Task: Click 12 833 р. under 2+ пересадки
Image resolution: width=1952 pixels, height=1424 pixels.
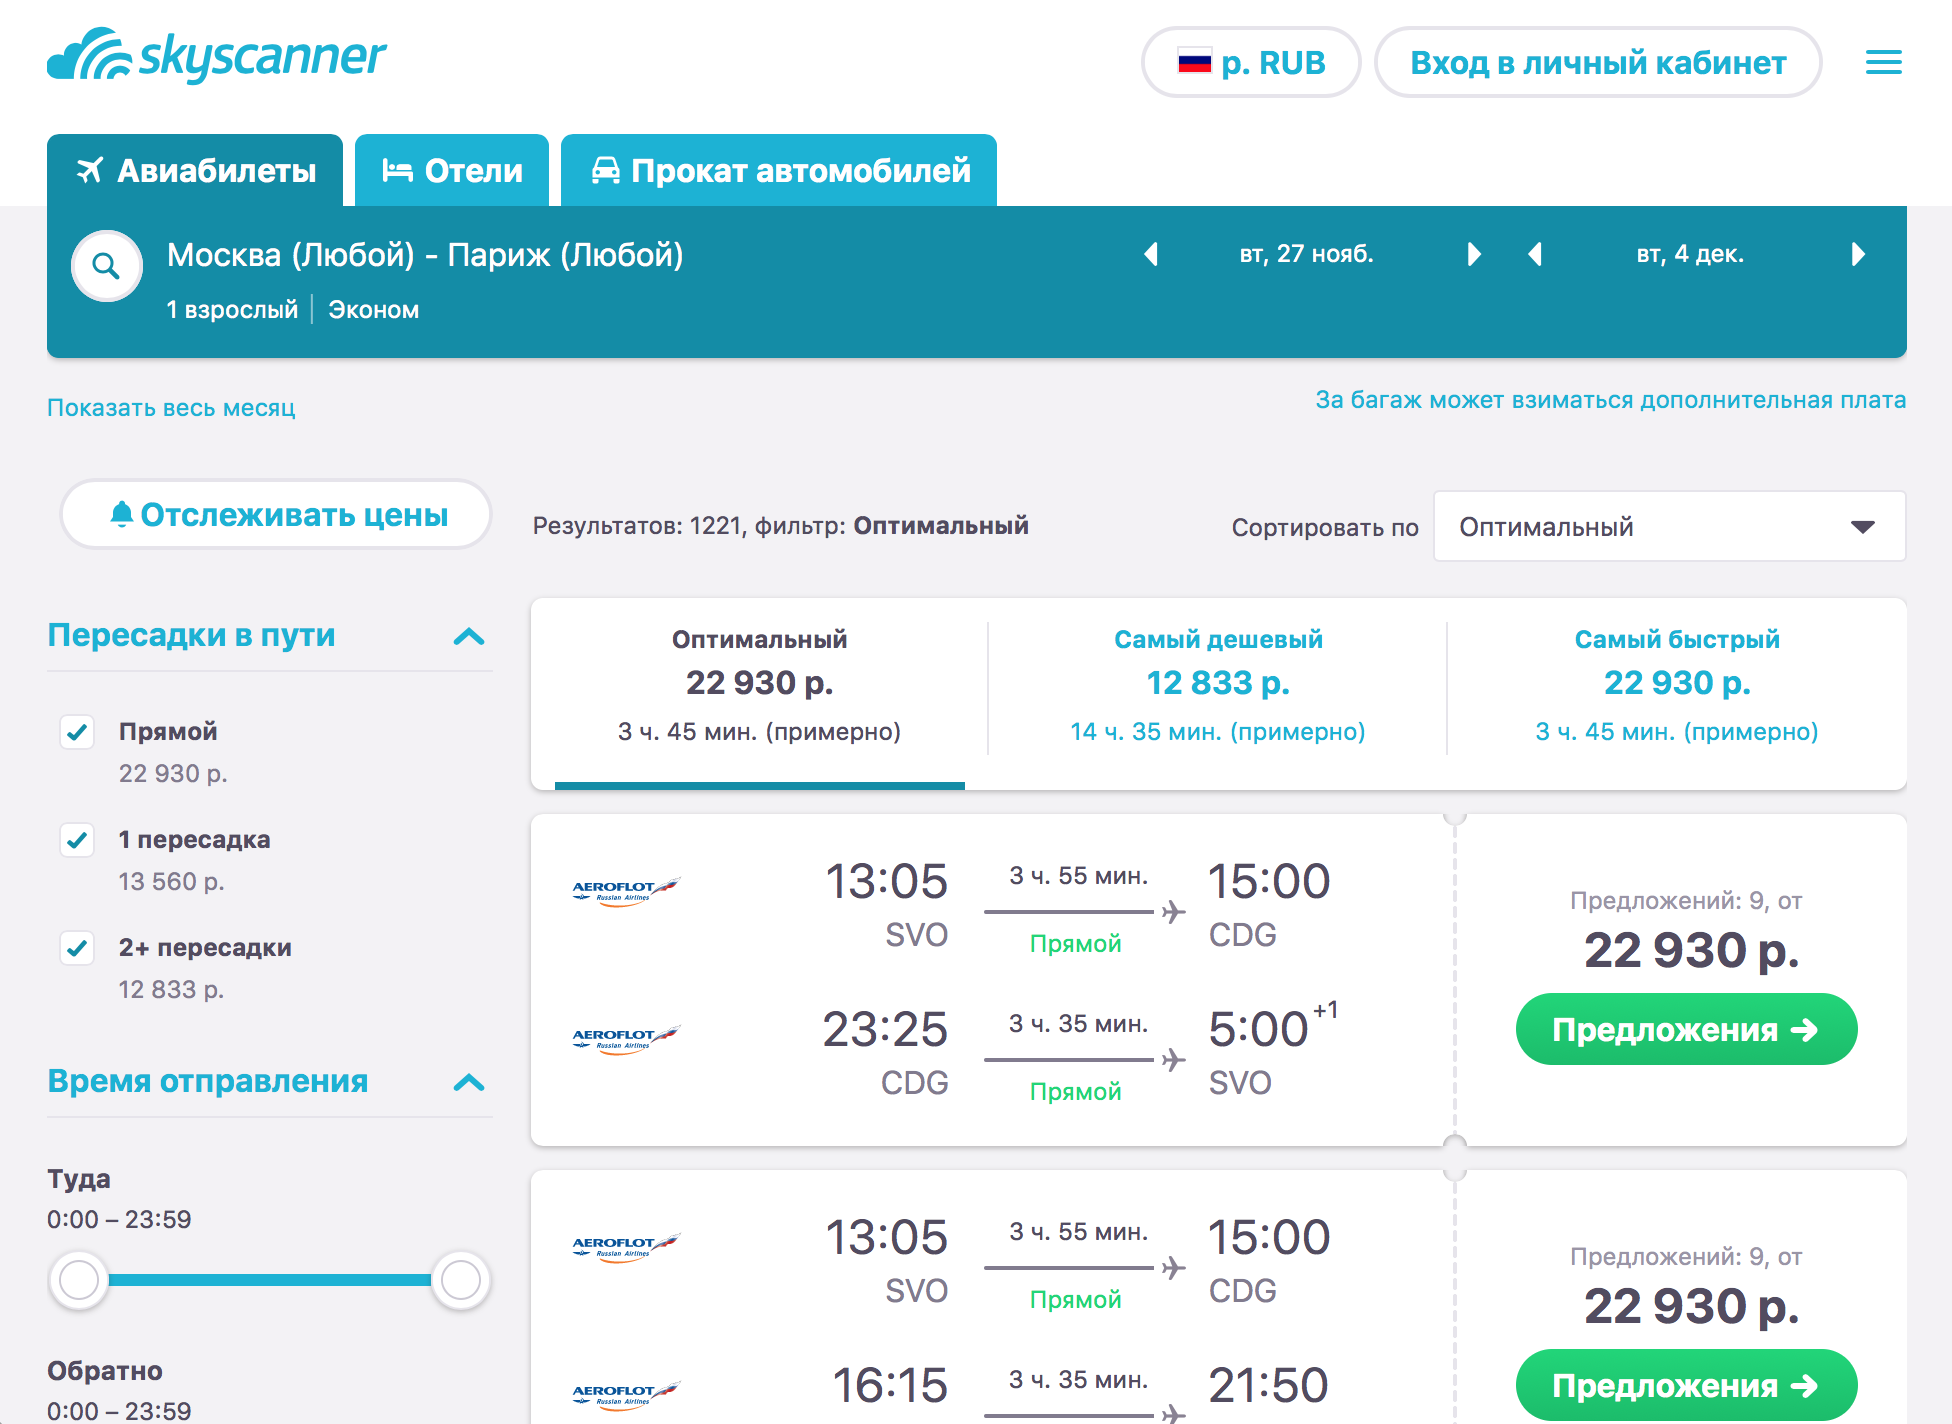Action: click(171, 990)
